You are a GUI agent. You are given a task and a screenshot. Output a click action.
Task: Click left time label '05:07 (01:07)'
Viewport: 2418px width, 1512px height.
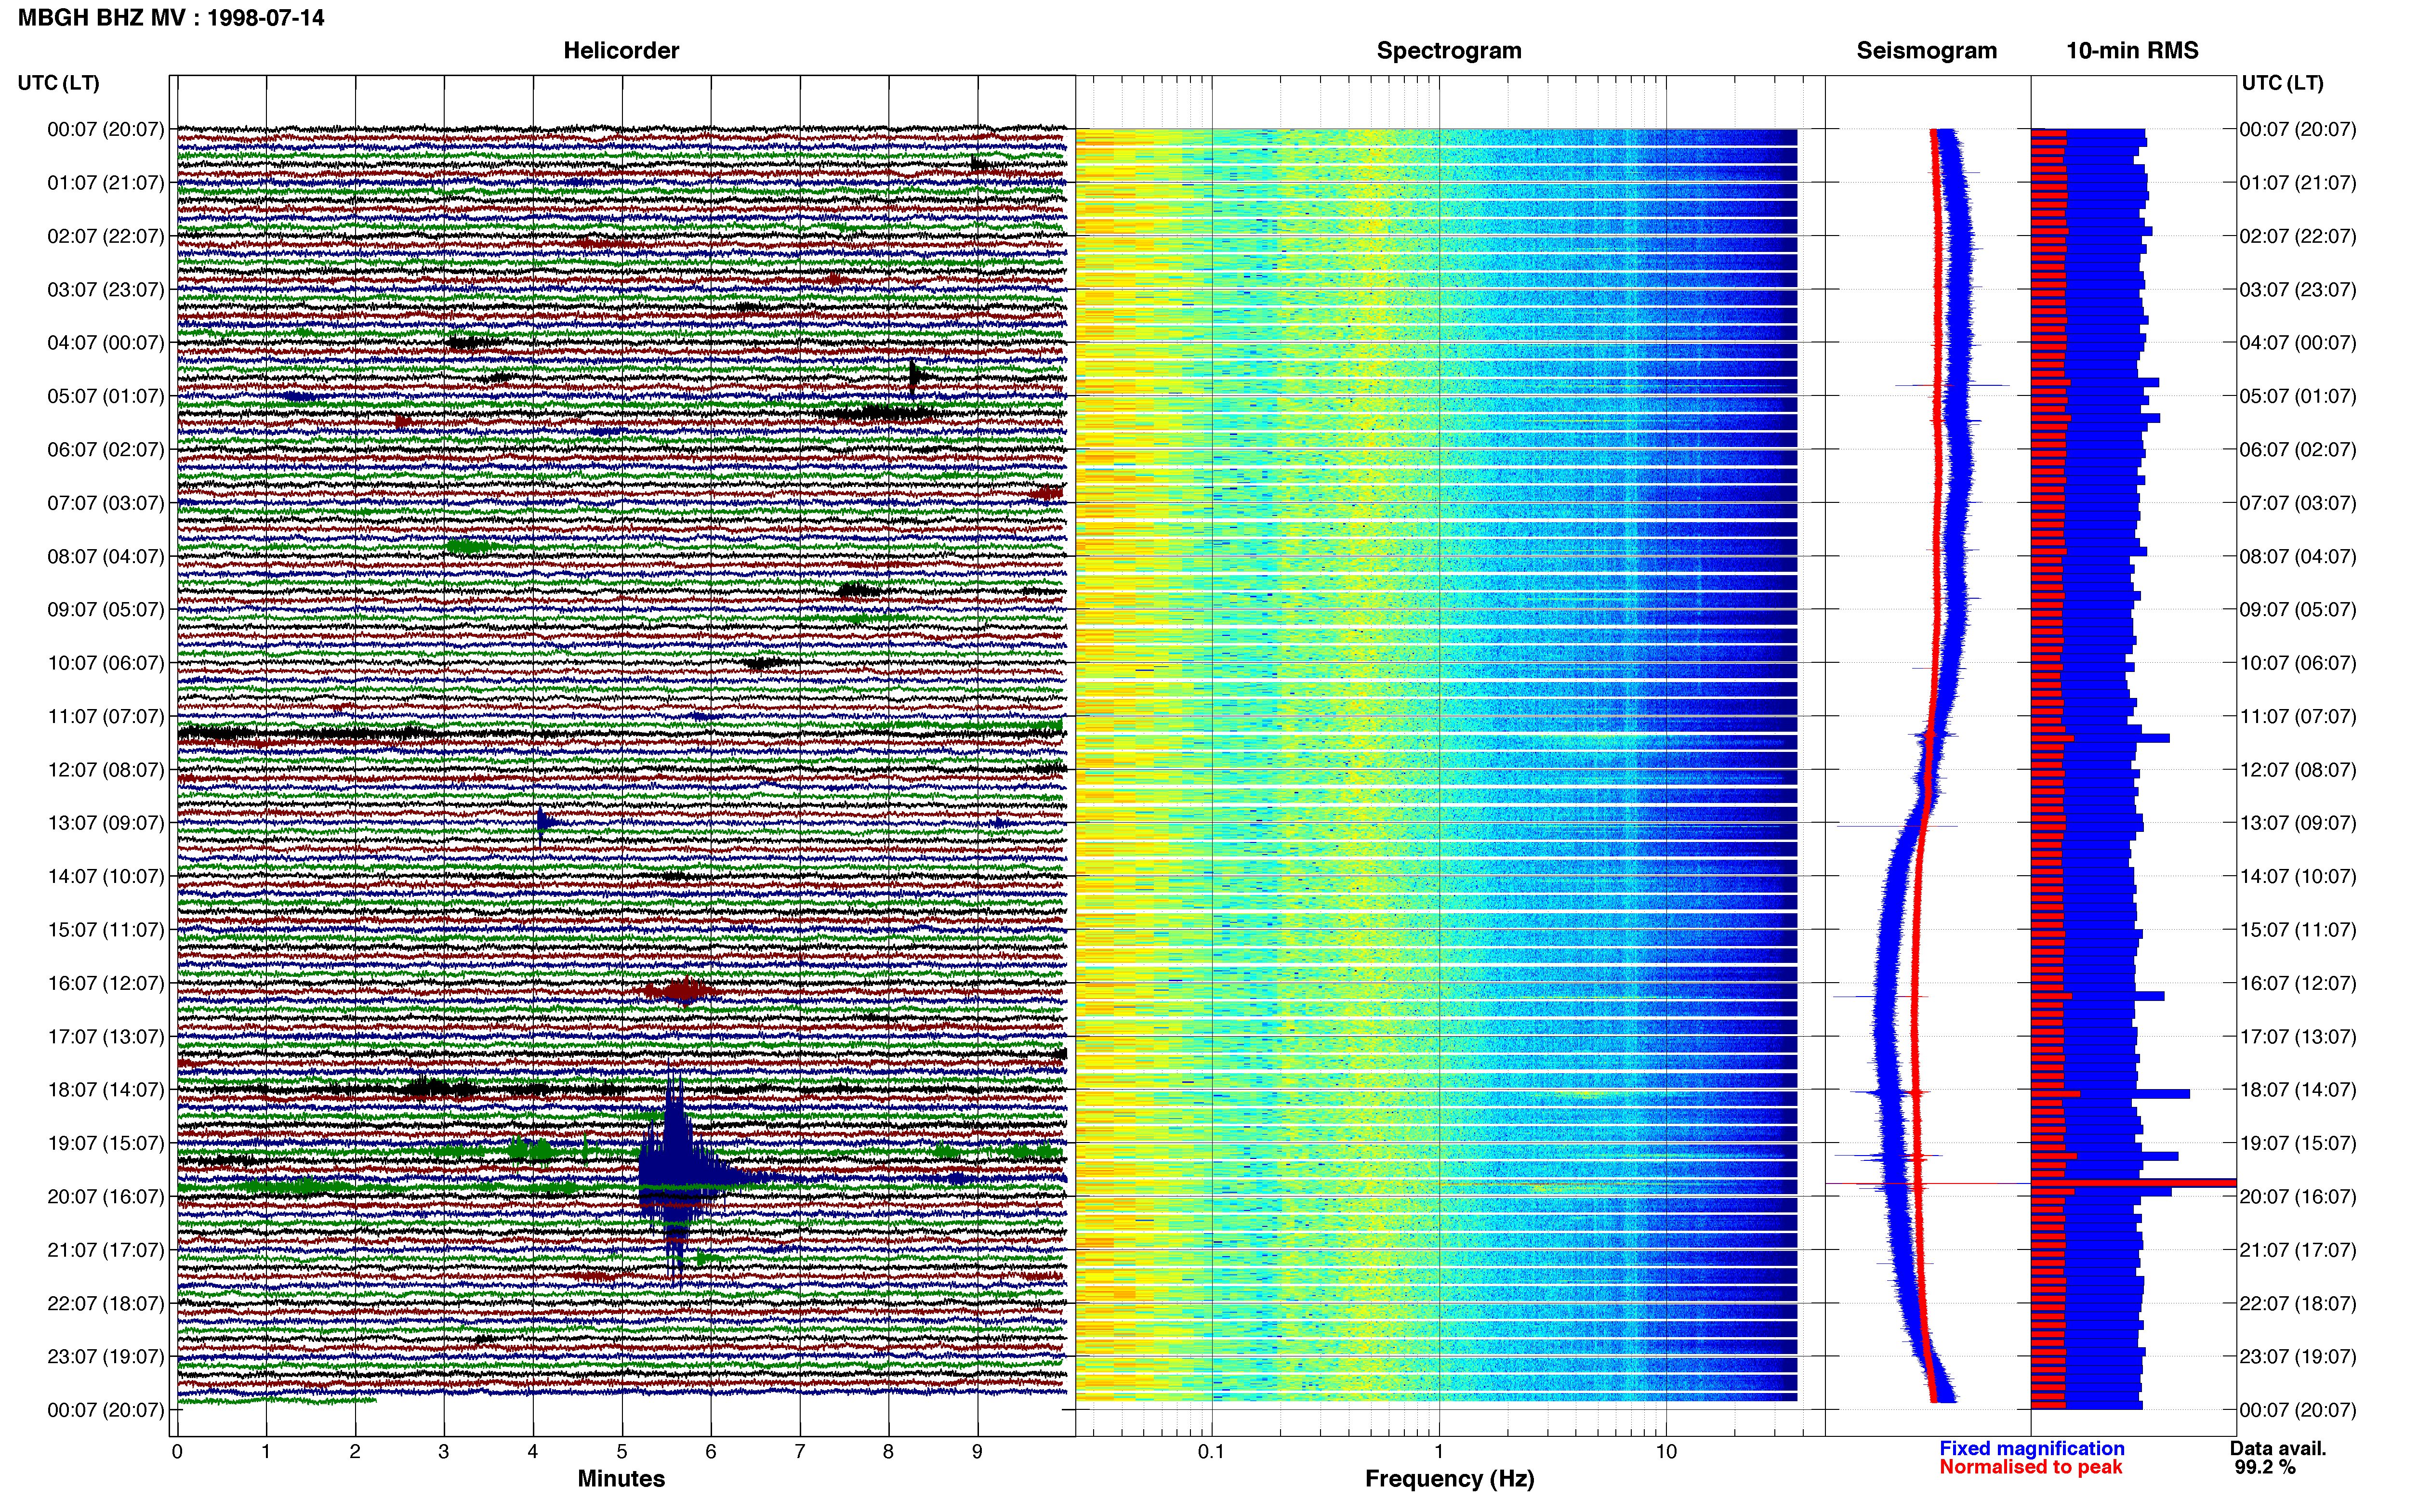pyautogui.click(x=105, y=396)
